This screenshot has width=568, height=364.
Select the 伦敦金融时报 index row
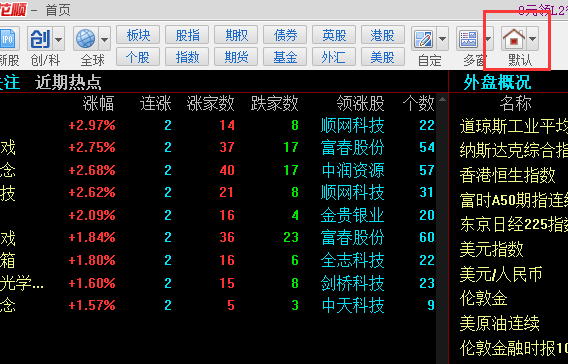pyautogui.click(x=514, y=348)
